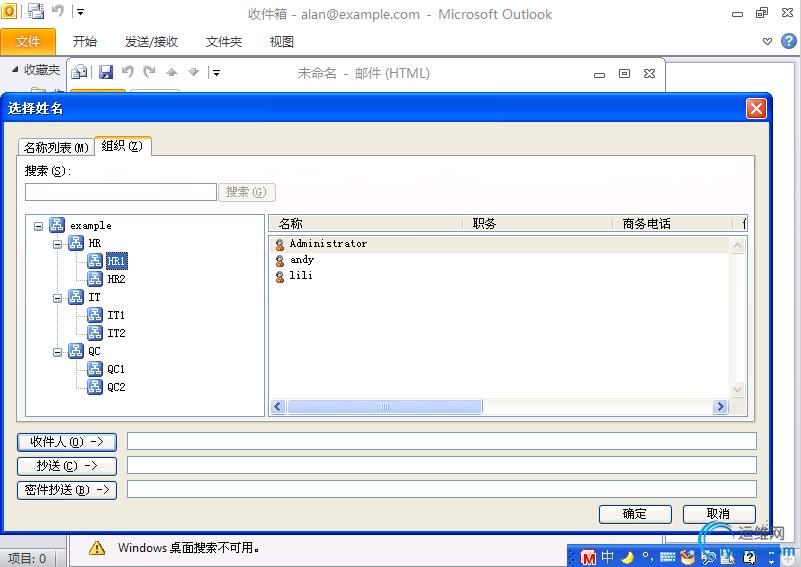Click the previous item up arrow icon

(172, 73)
